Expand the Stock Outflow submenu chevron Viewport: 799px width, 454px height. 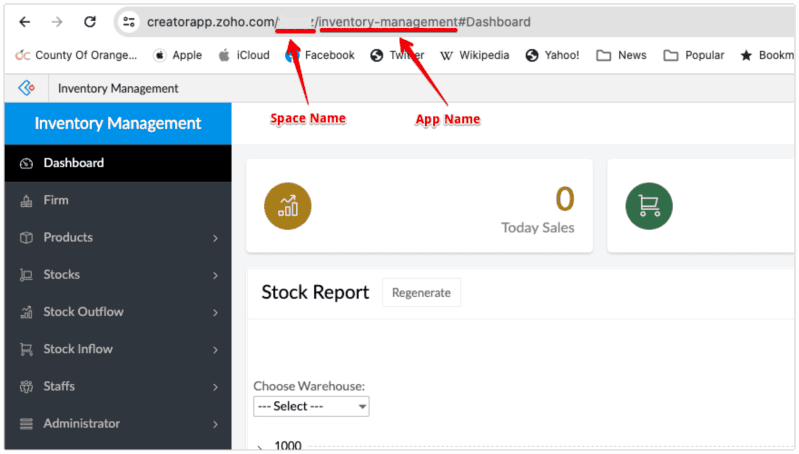pyautogui.click(x=215, y=312)
